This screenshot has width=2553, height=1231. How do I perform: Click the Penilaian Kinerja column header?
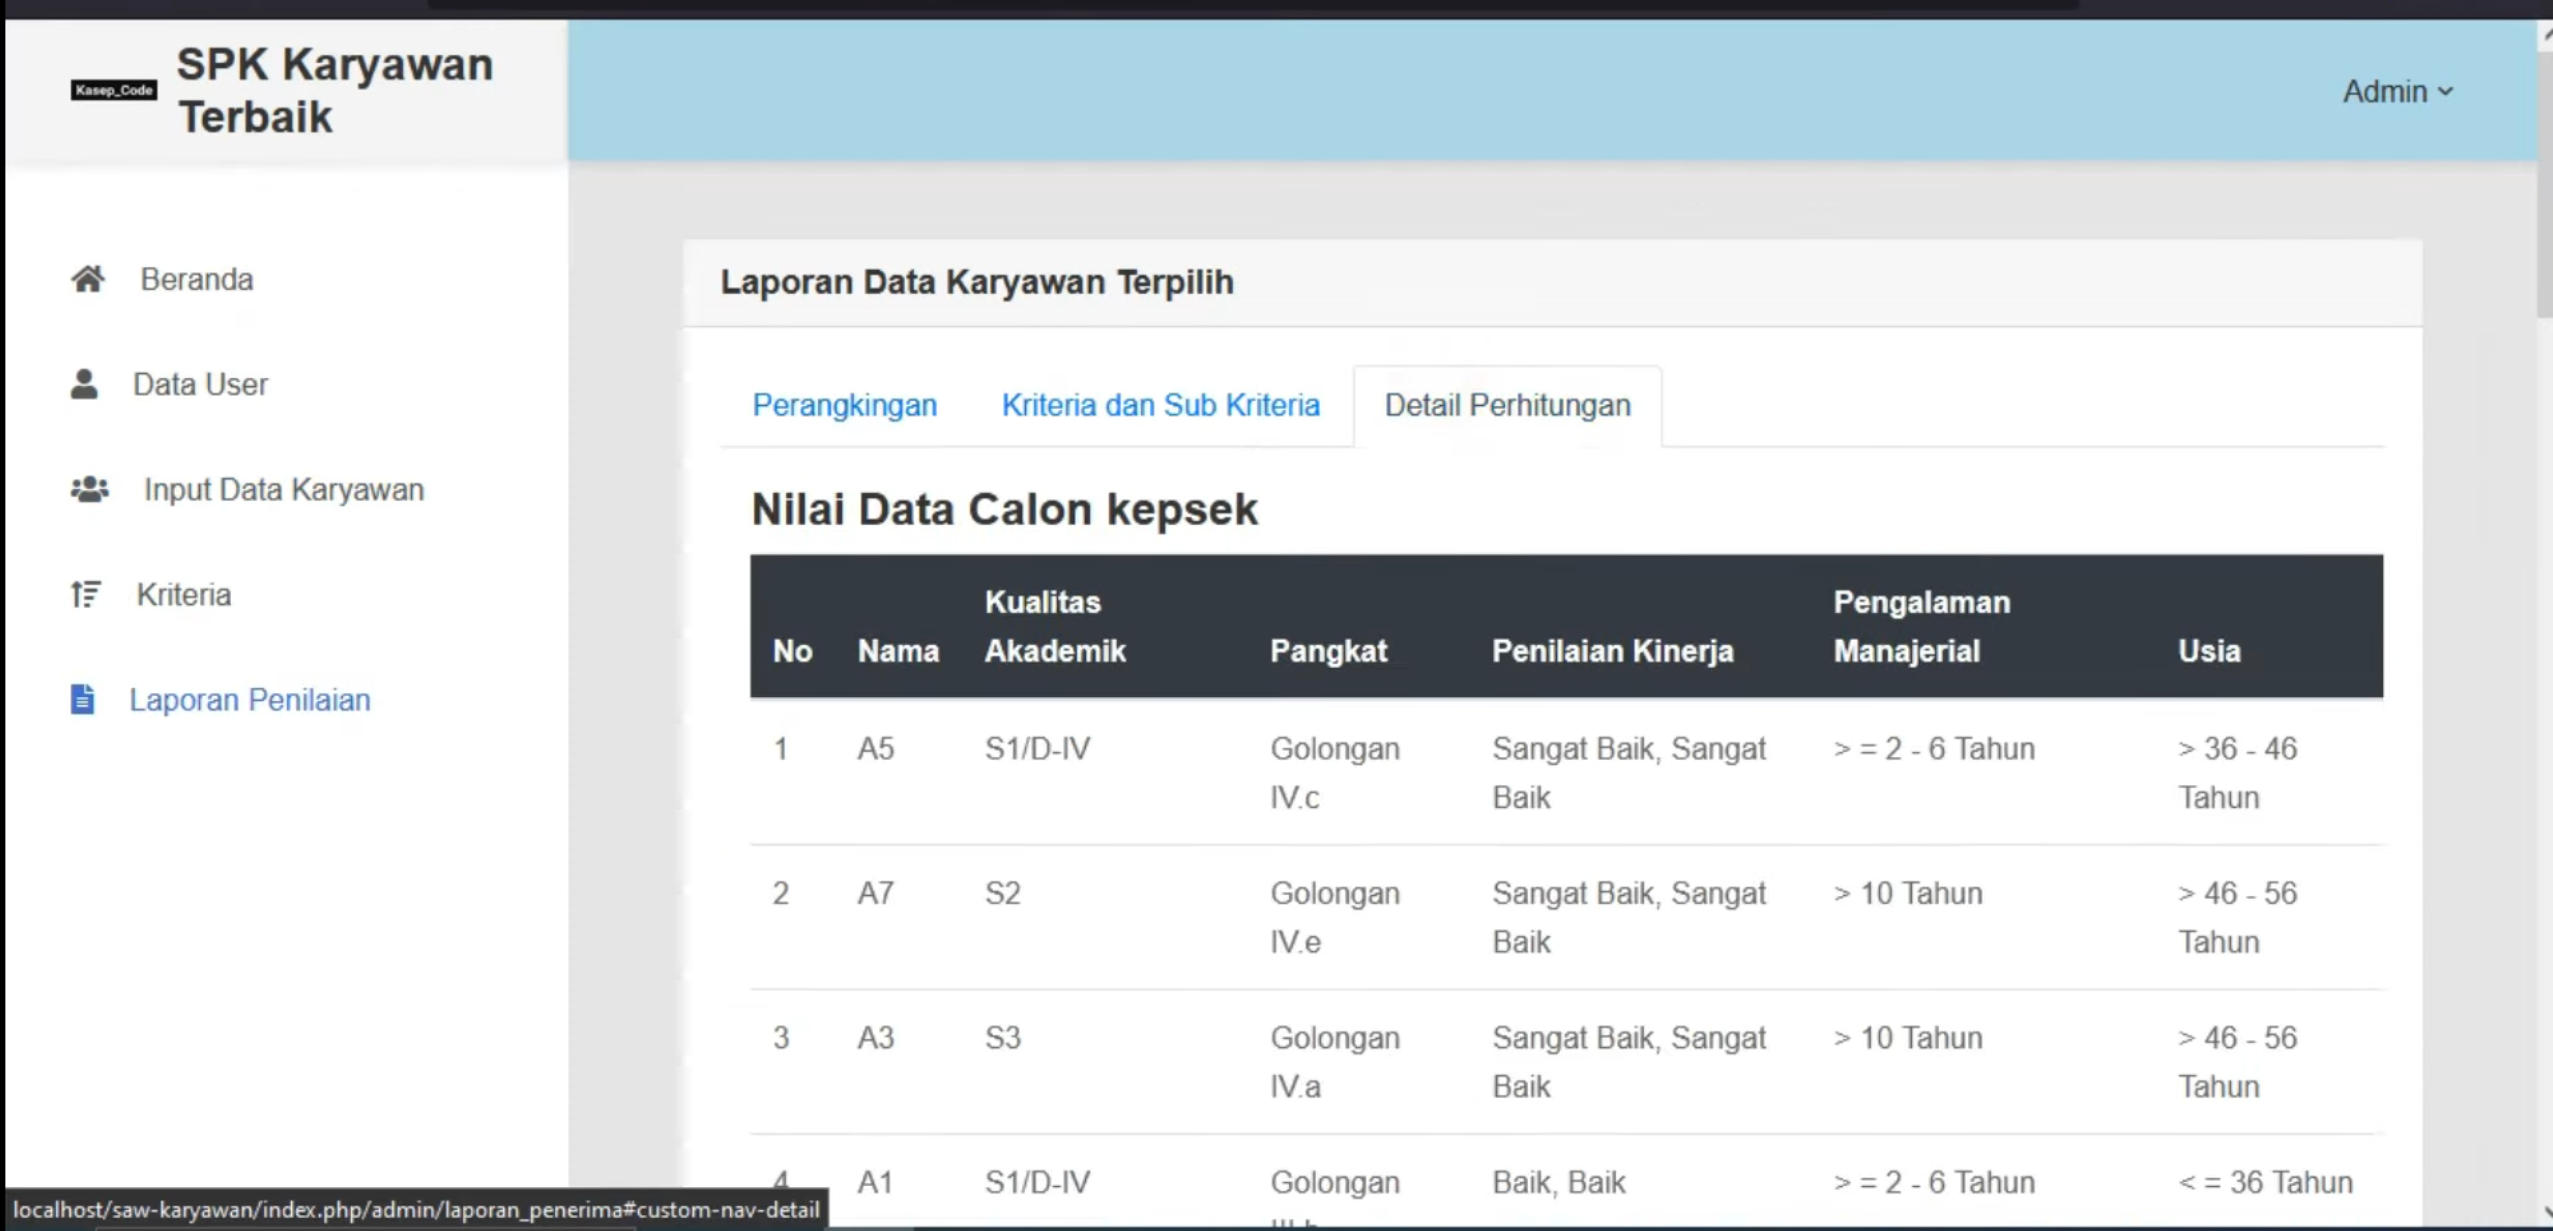pos(1613,651)
